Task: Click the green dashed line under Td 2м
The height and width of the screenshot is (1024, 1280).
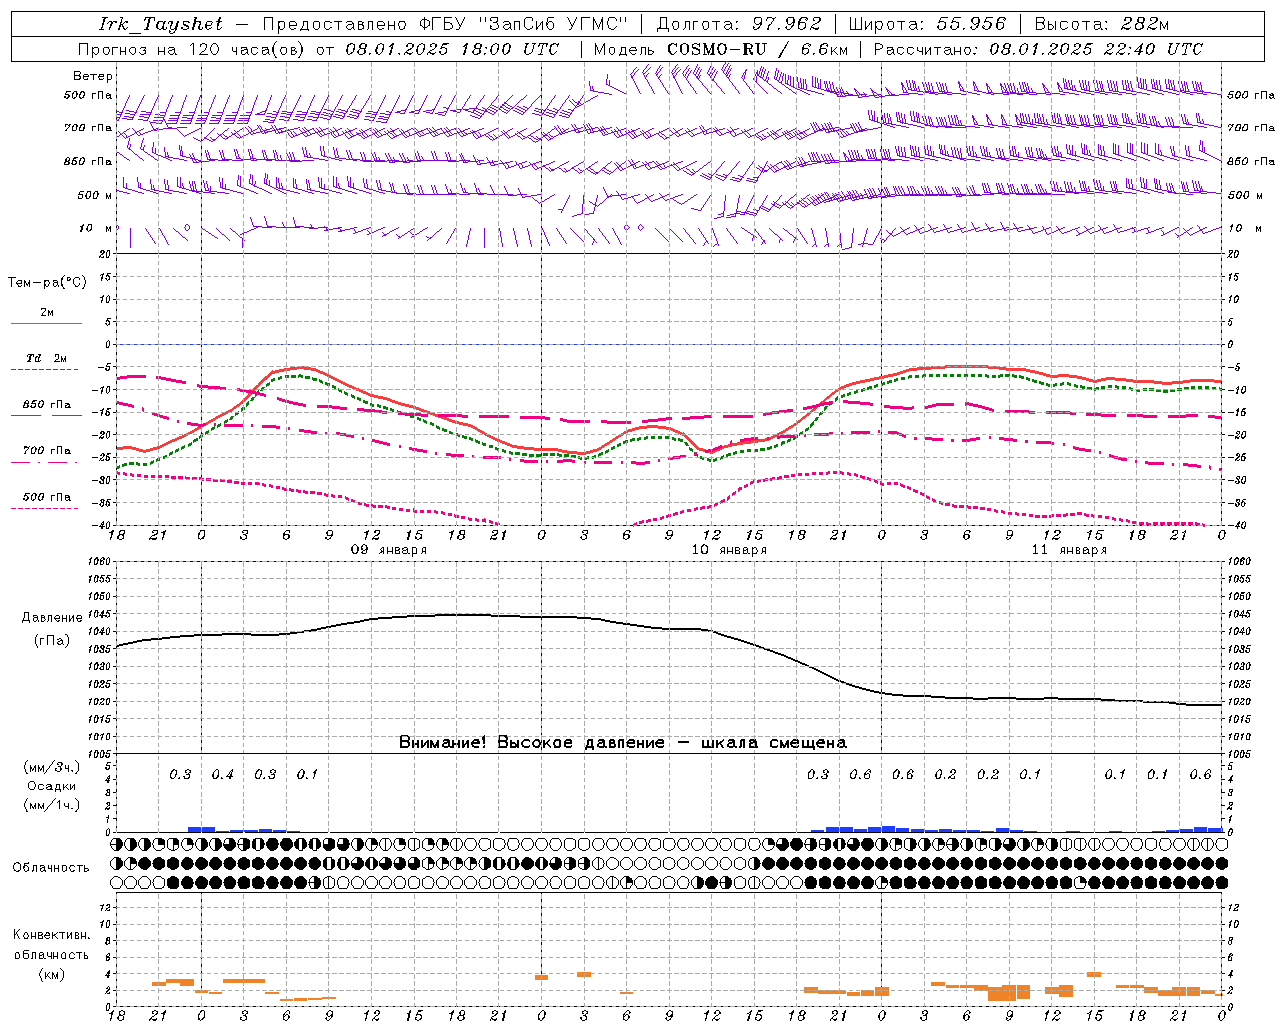Action: point(46,369)
